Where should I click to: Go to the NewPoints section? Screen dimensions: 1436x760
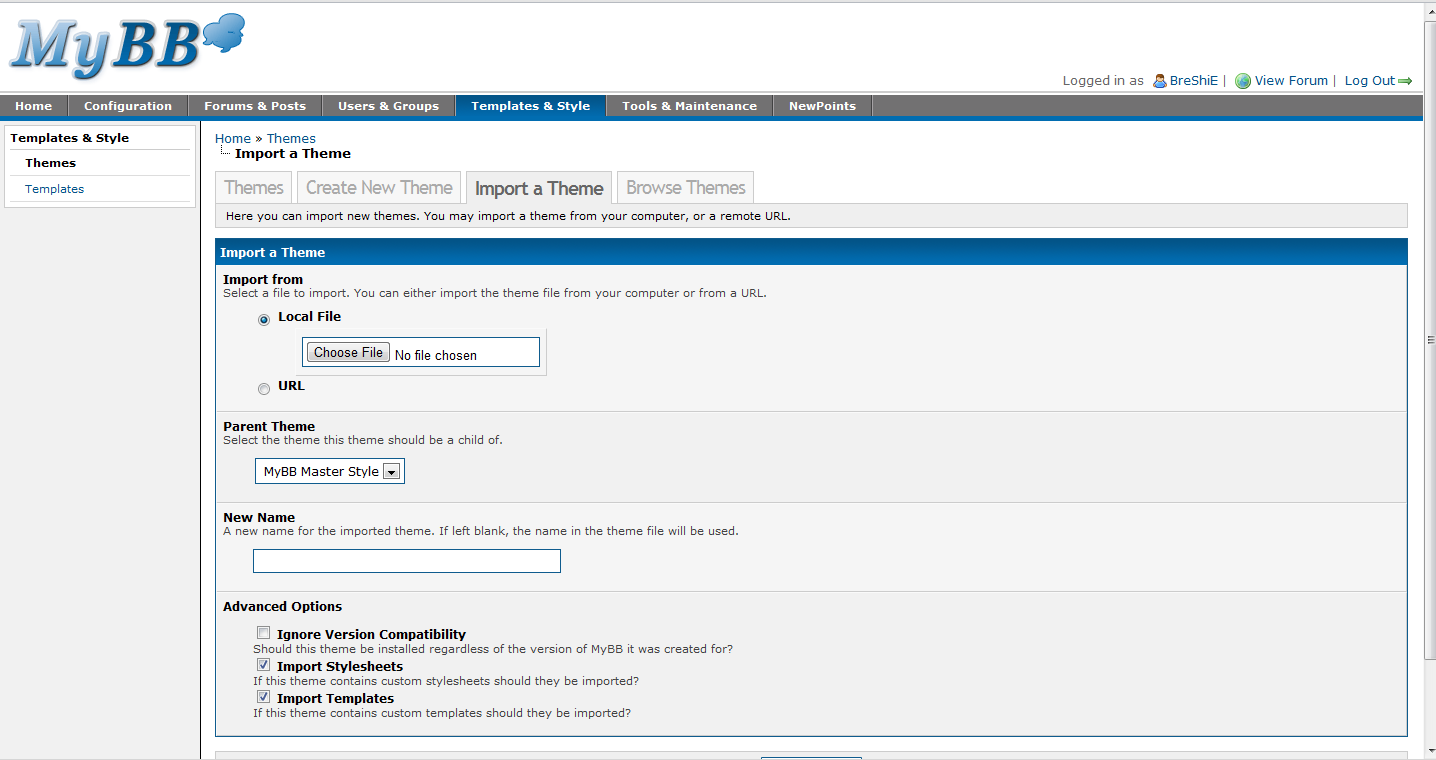[822, 105]
